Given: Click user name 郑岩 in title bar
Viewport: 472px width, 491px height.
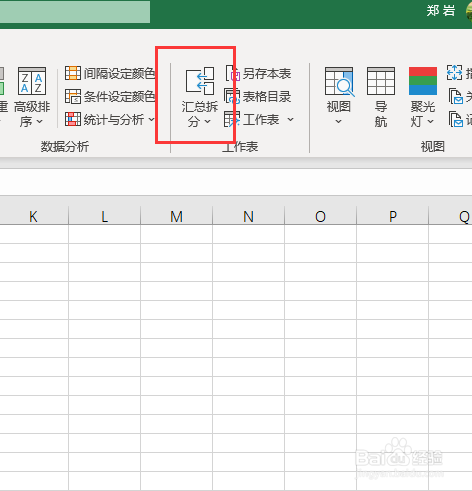Looking at the screenshot, I should coord(440,11).
